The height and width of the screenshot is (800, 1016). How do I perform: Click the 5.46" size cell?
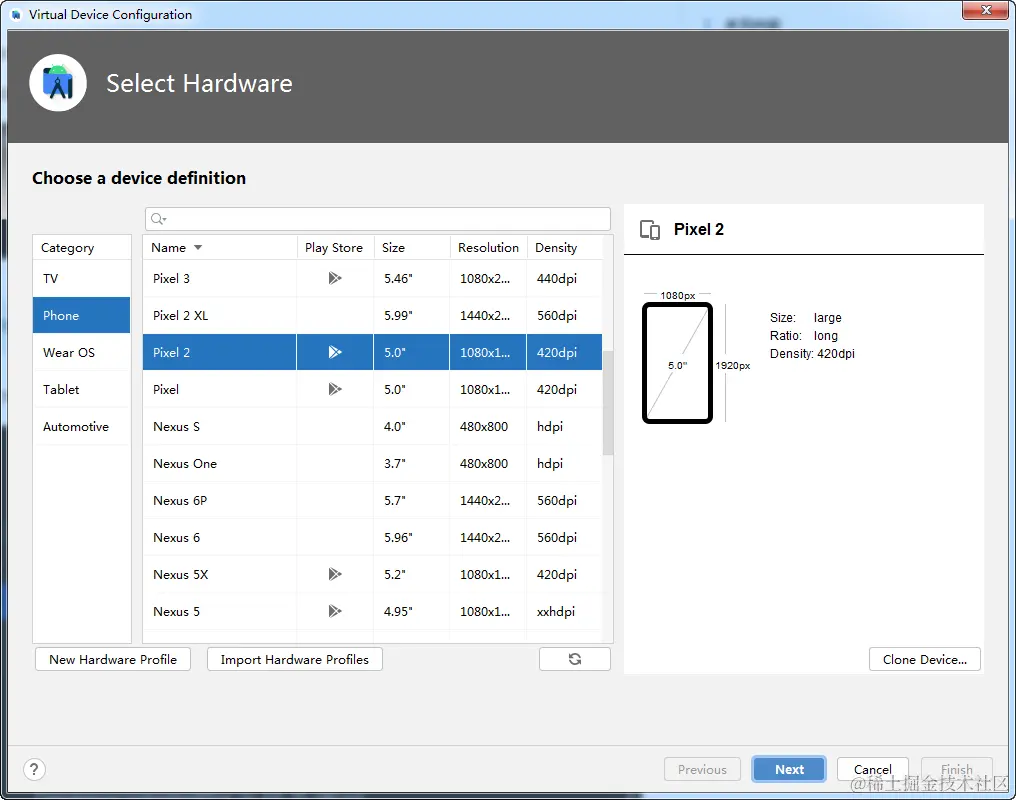(x=411, y=279)
